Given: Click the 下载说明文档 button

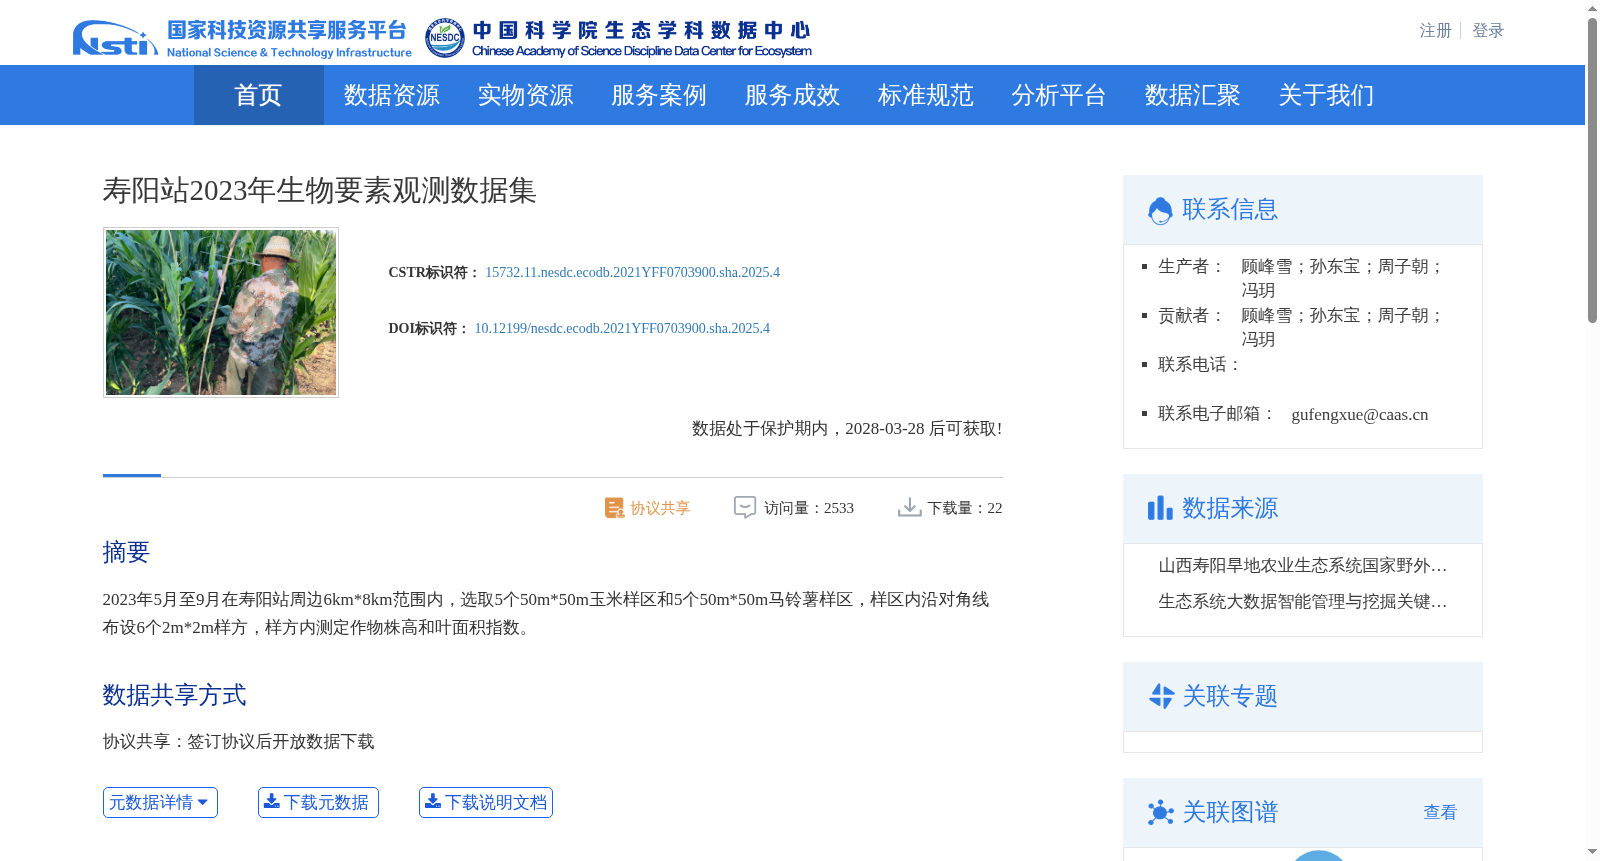Looking at the screenshot, I should pos(486,802).
